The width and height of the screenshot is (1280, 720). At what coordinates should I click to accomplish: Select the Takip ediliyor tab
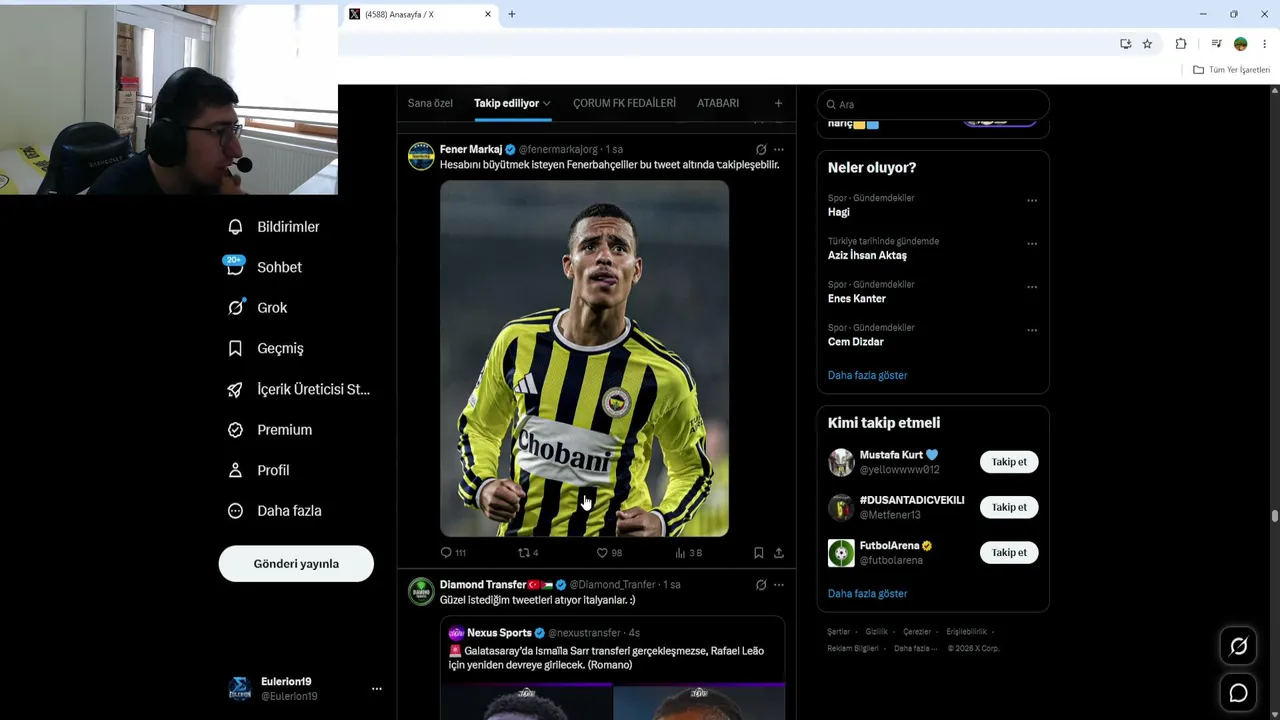512,103
